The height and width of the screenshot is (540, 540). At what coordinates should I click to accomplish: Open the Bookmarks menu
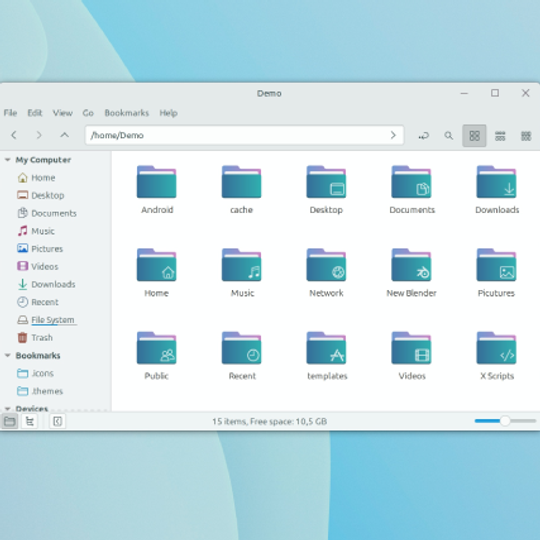coord(127,113)
